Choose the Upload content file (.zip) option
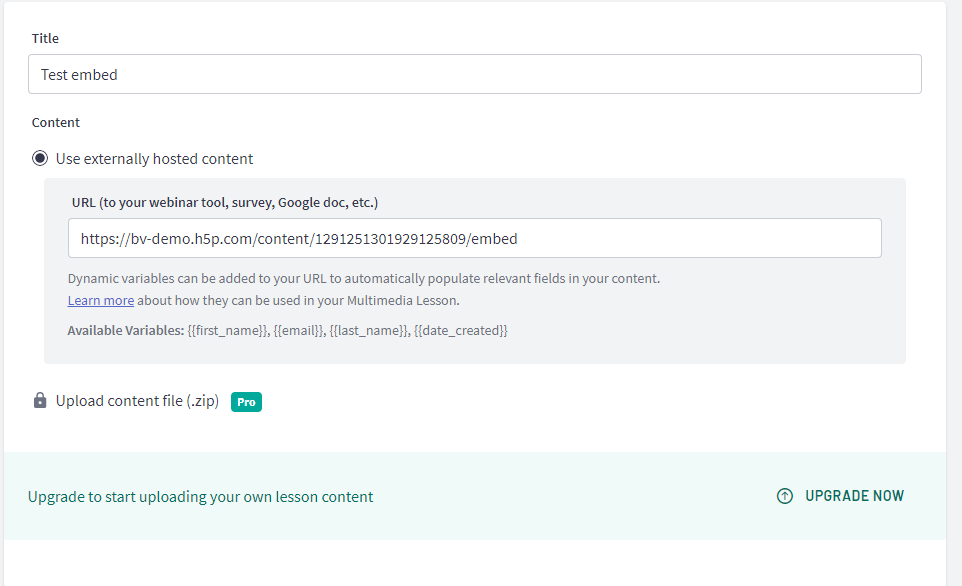 (137, 401)
